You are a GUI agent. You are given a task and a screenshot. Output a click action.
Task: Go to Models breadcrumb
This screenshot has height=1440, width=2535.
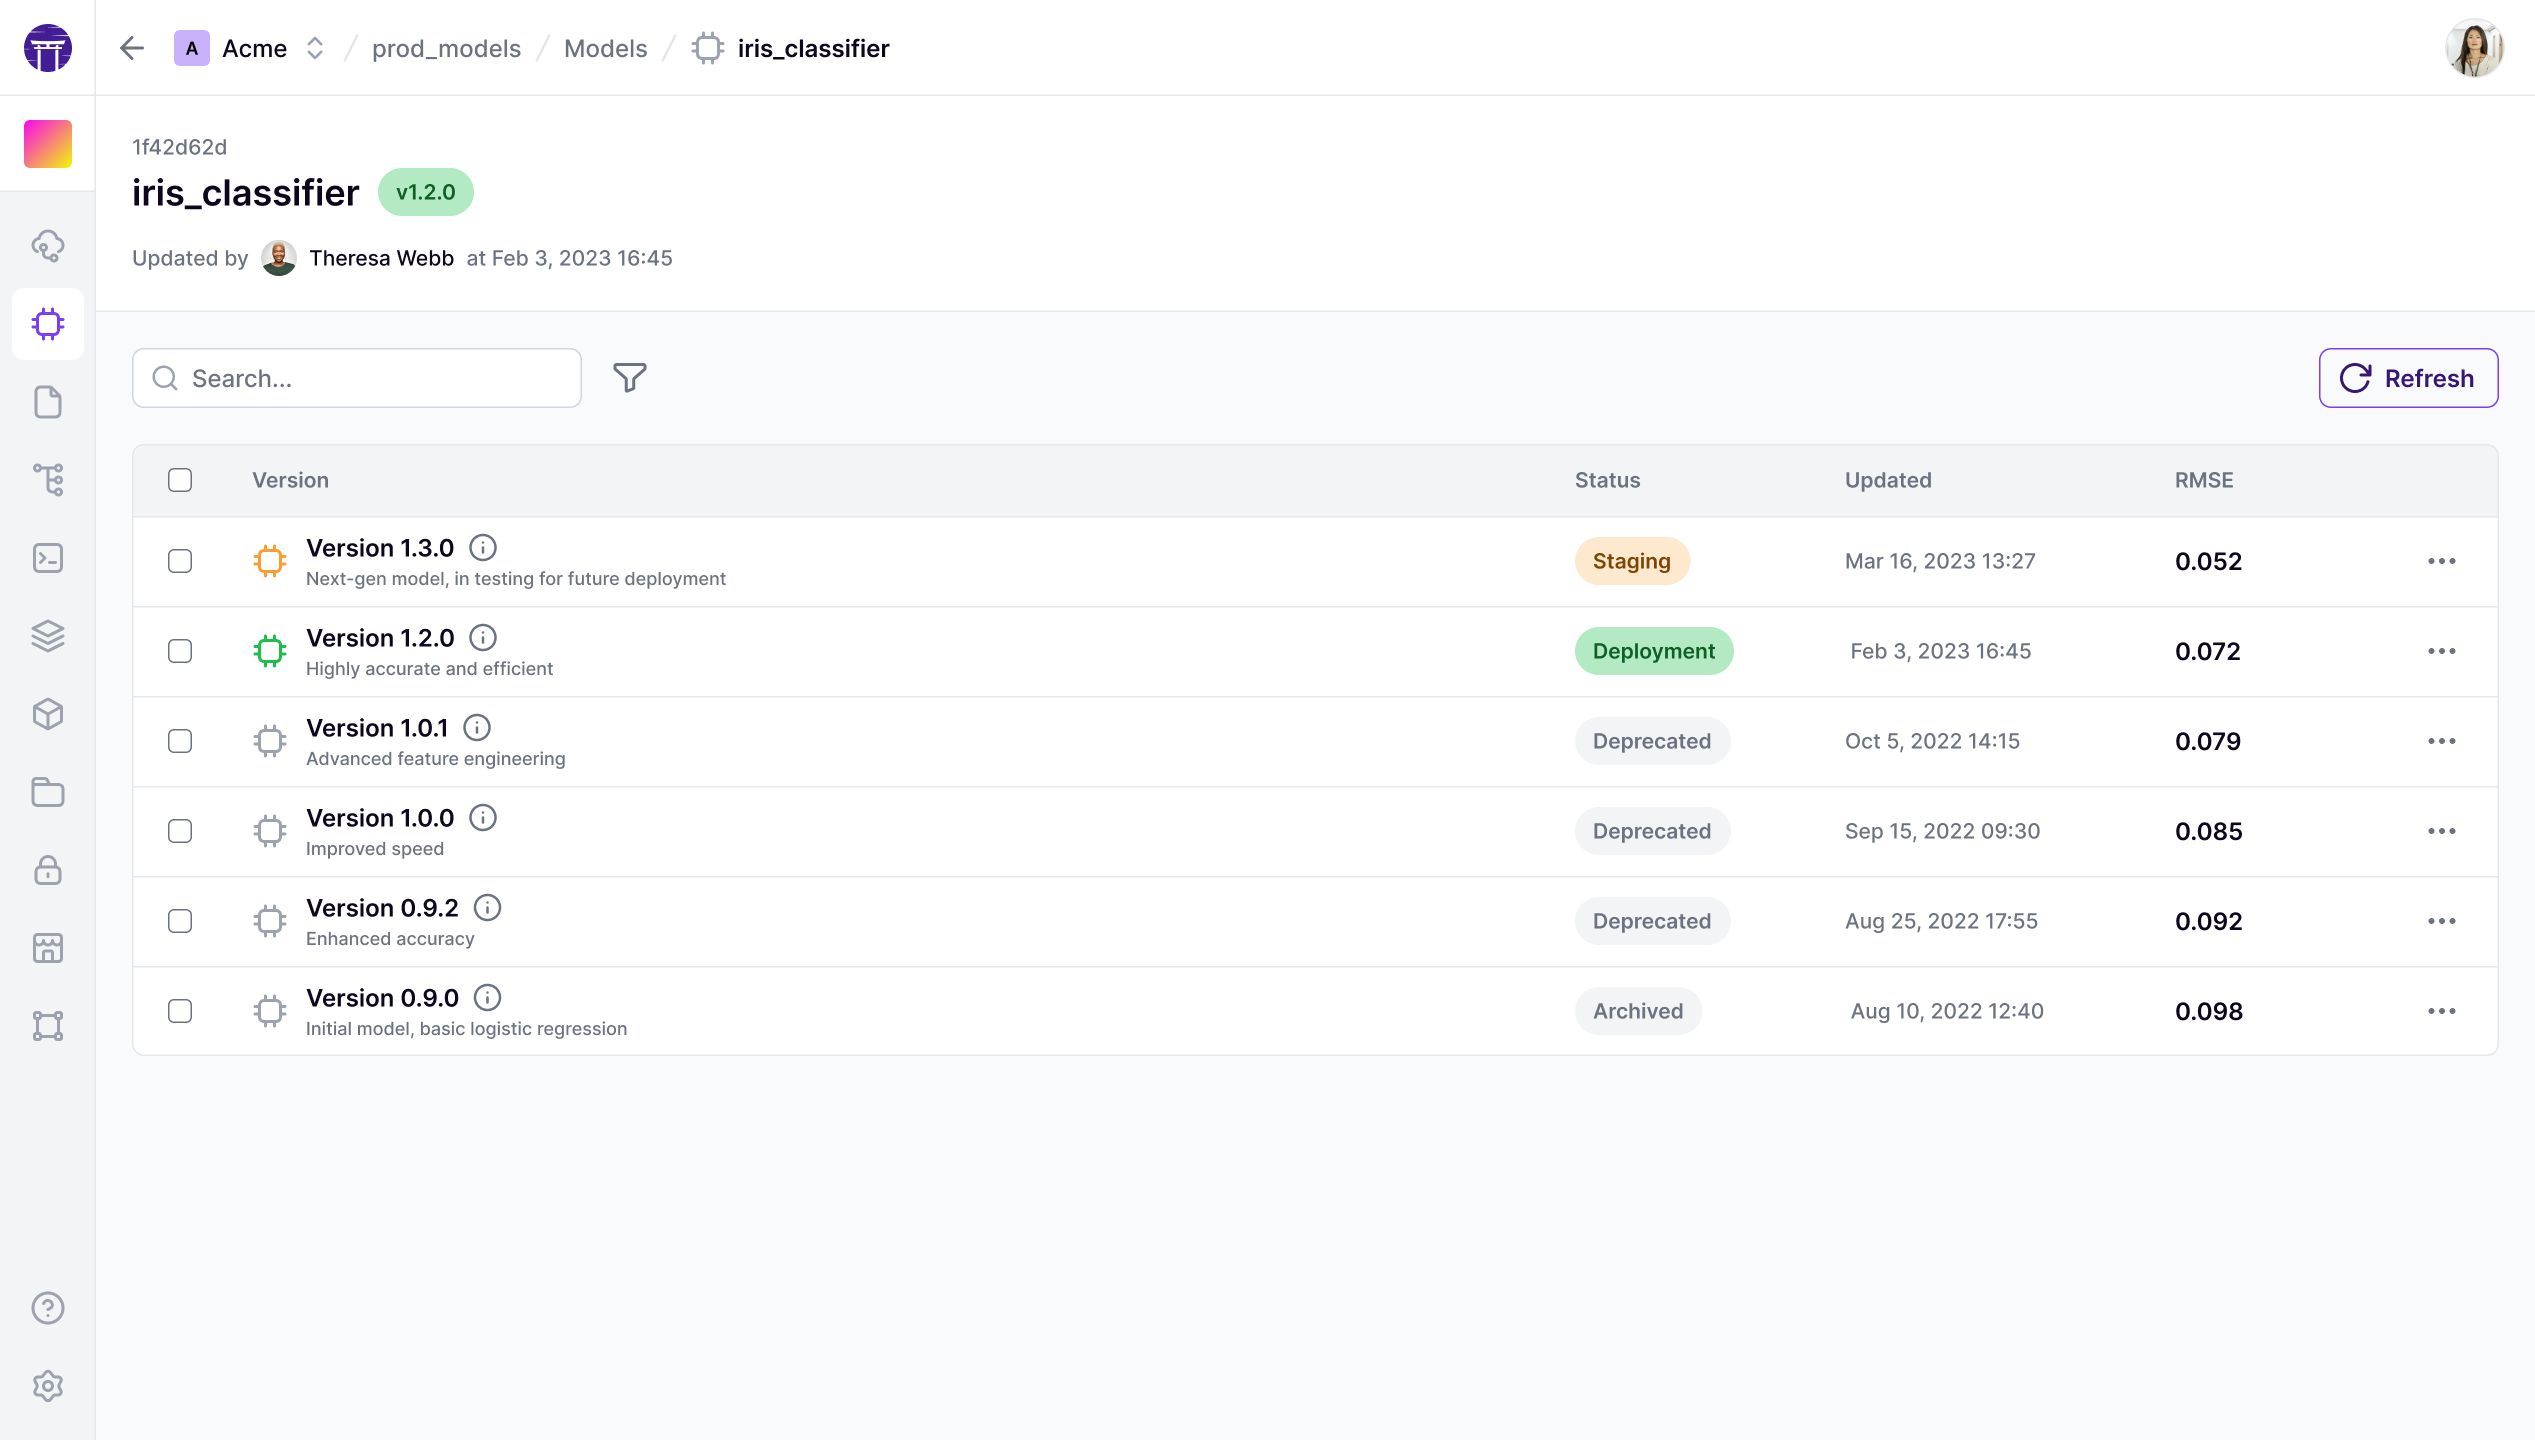coord(605,48)
